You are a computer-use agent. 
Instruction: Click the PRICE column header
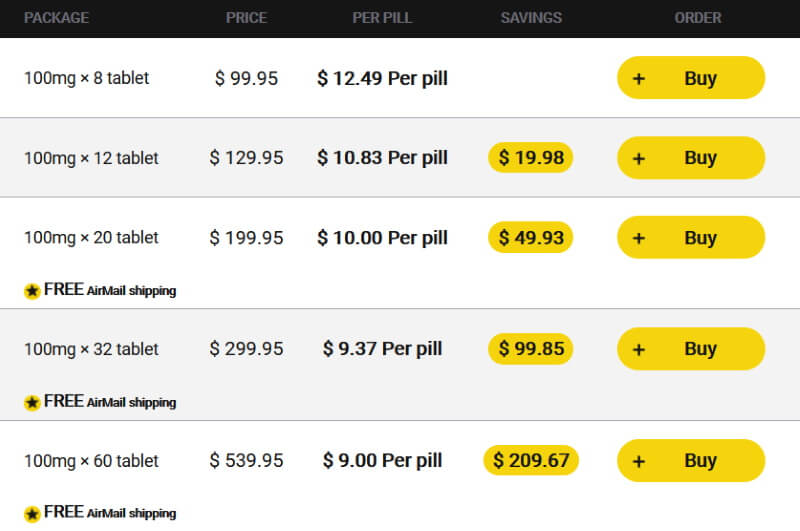[246, 18]
